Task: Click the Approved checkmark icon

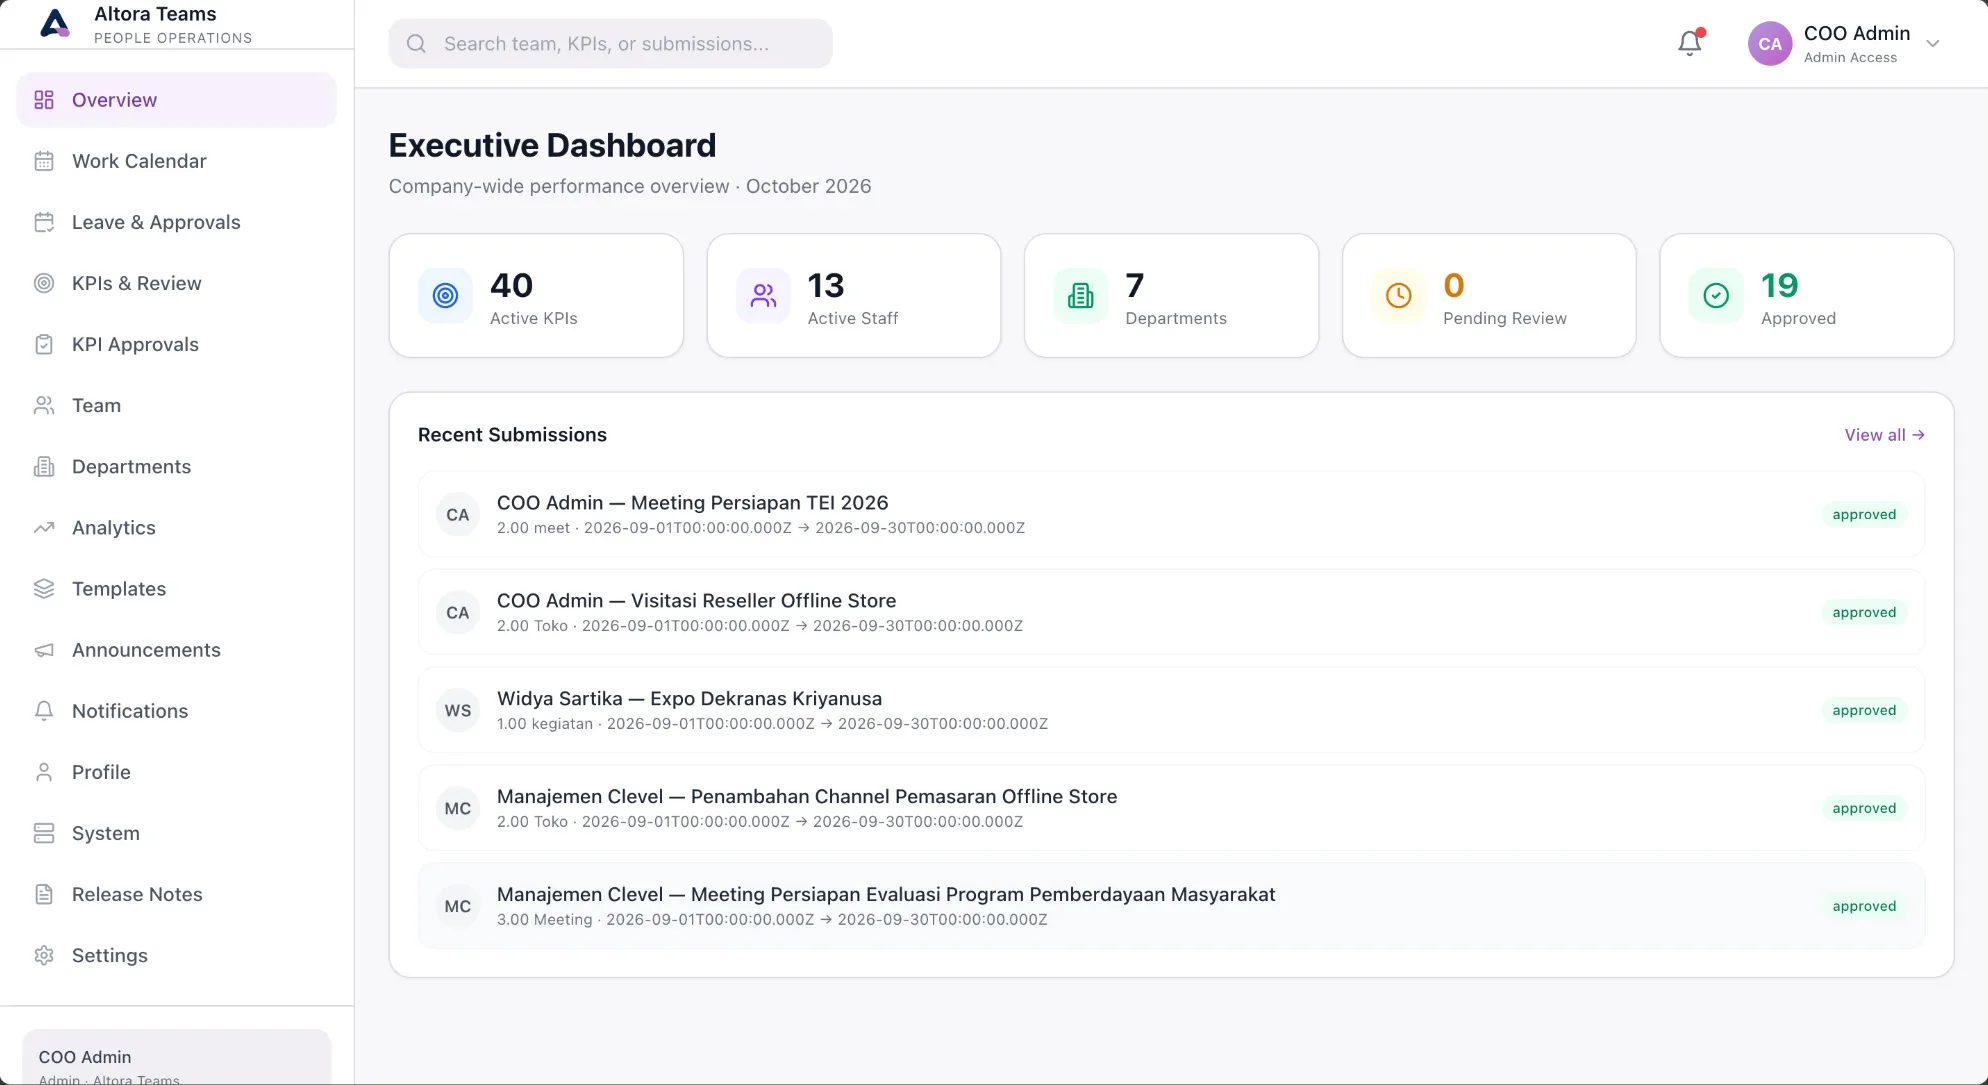Action: [1716, 296]
